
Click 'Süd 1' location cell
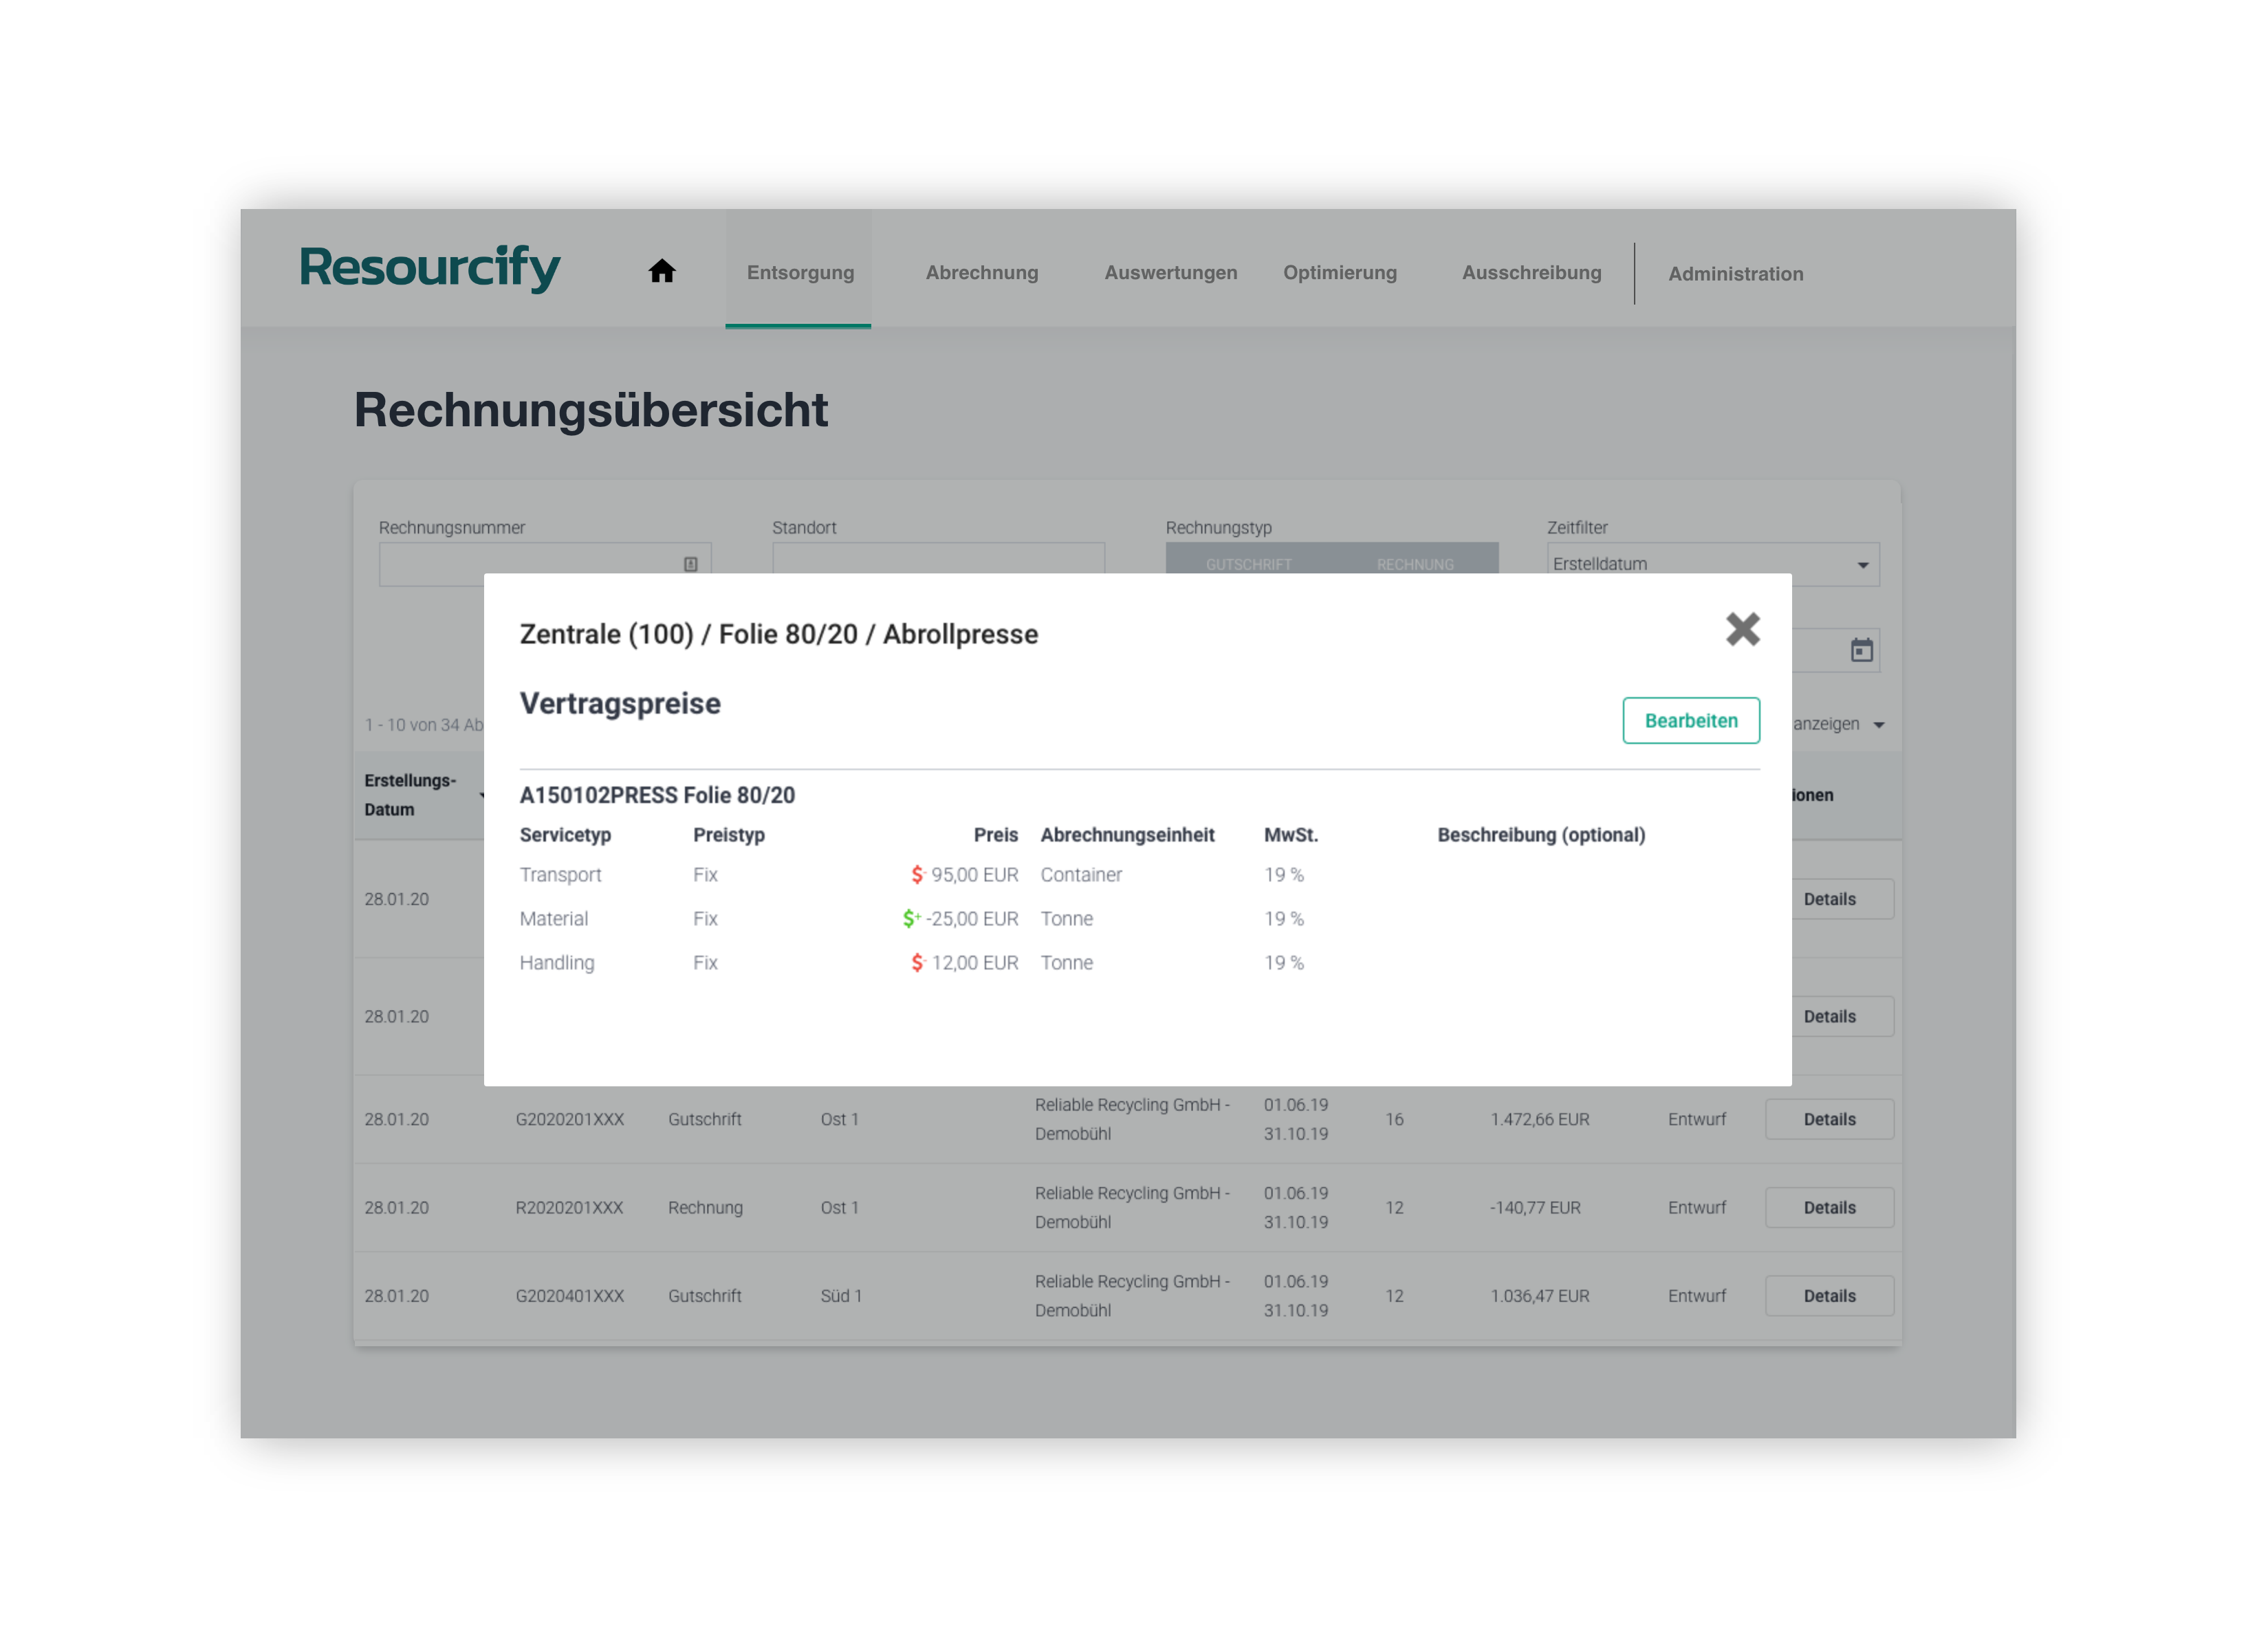point(841,1295)
